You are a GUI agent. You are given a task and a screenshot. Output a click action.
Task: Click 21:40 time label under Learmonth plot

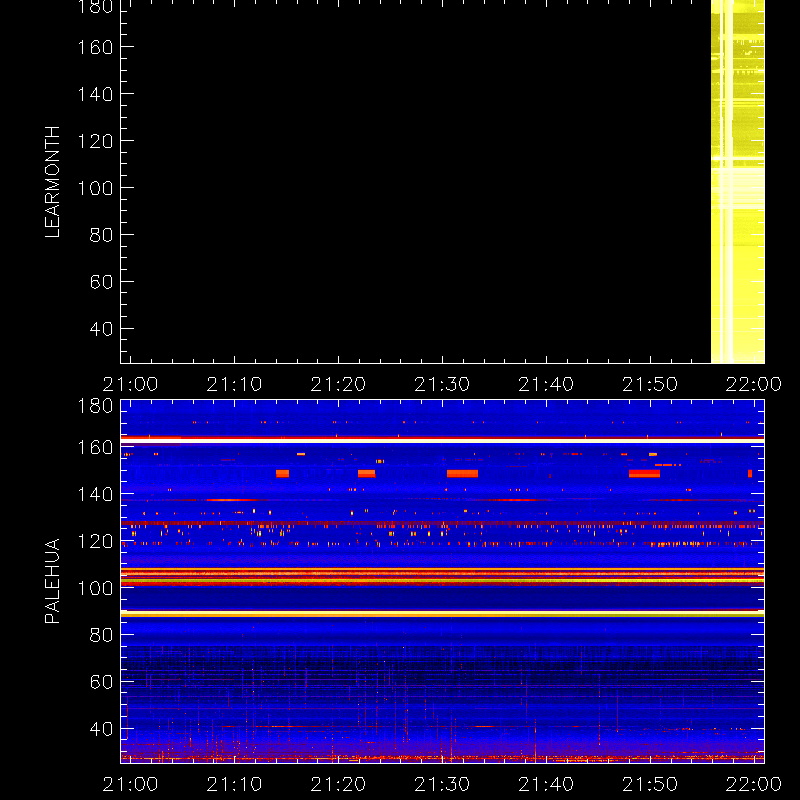coord(546,384)
